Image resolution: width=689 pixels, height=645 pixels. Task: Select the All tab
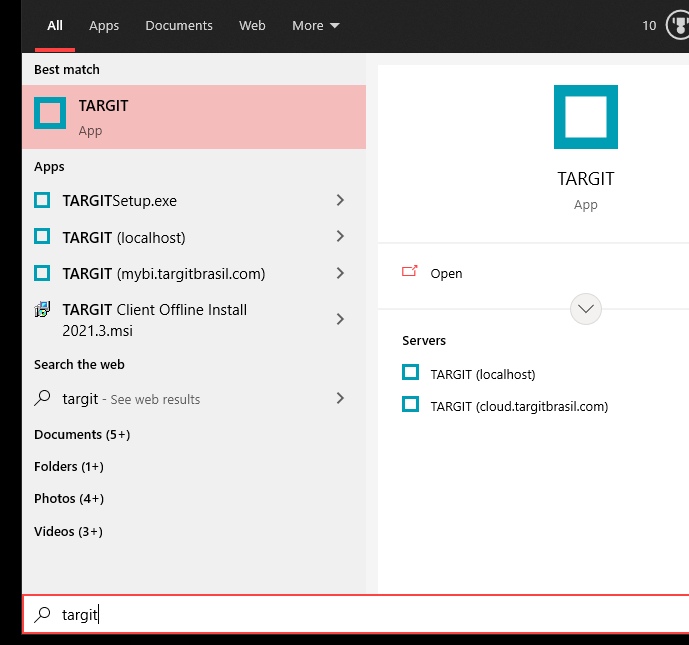click(x=55, y=25)
